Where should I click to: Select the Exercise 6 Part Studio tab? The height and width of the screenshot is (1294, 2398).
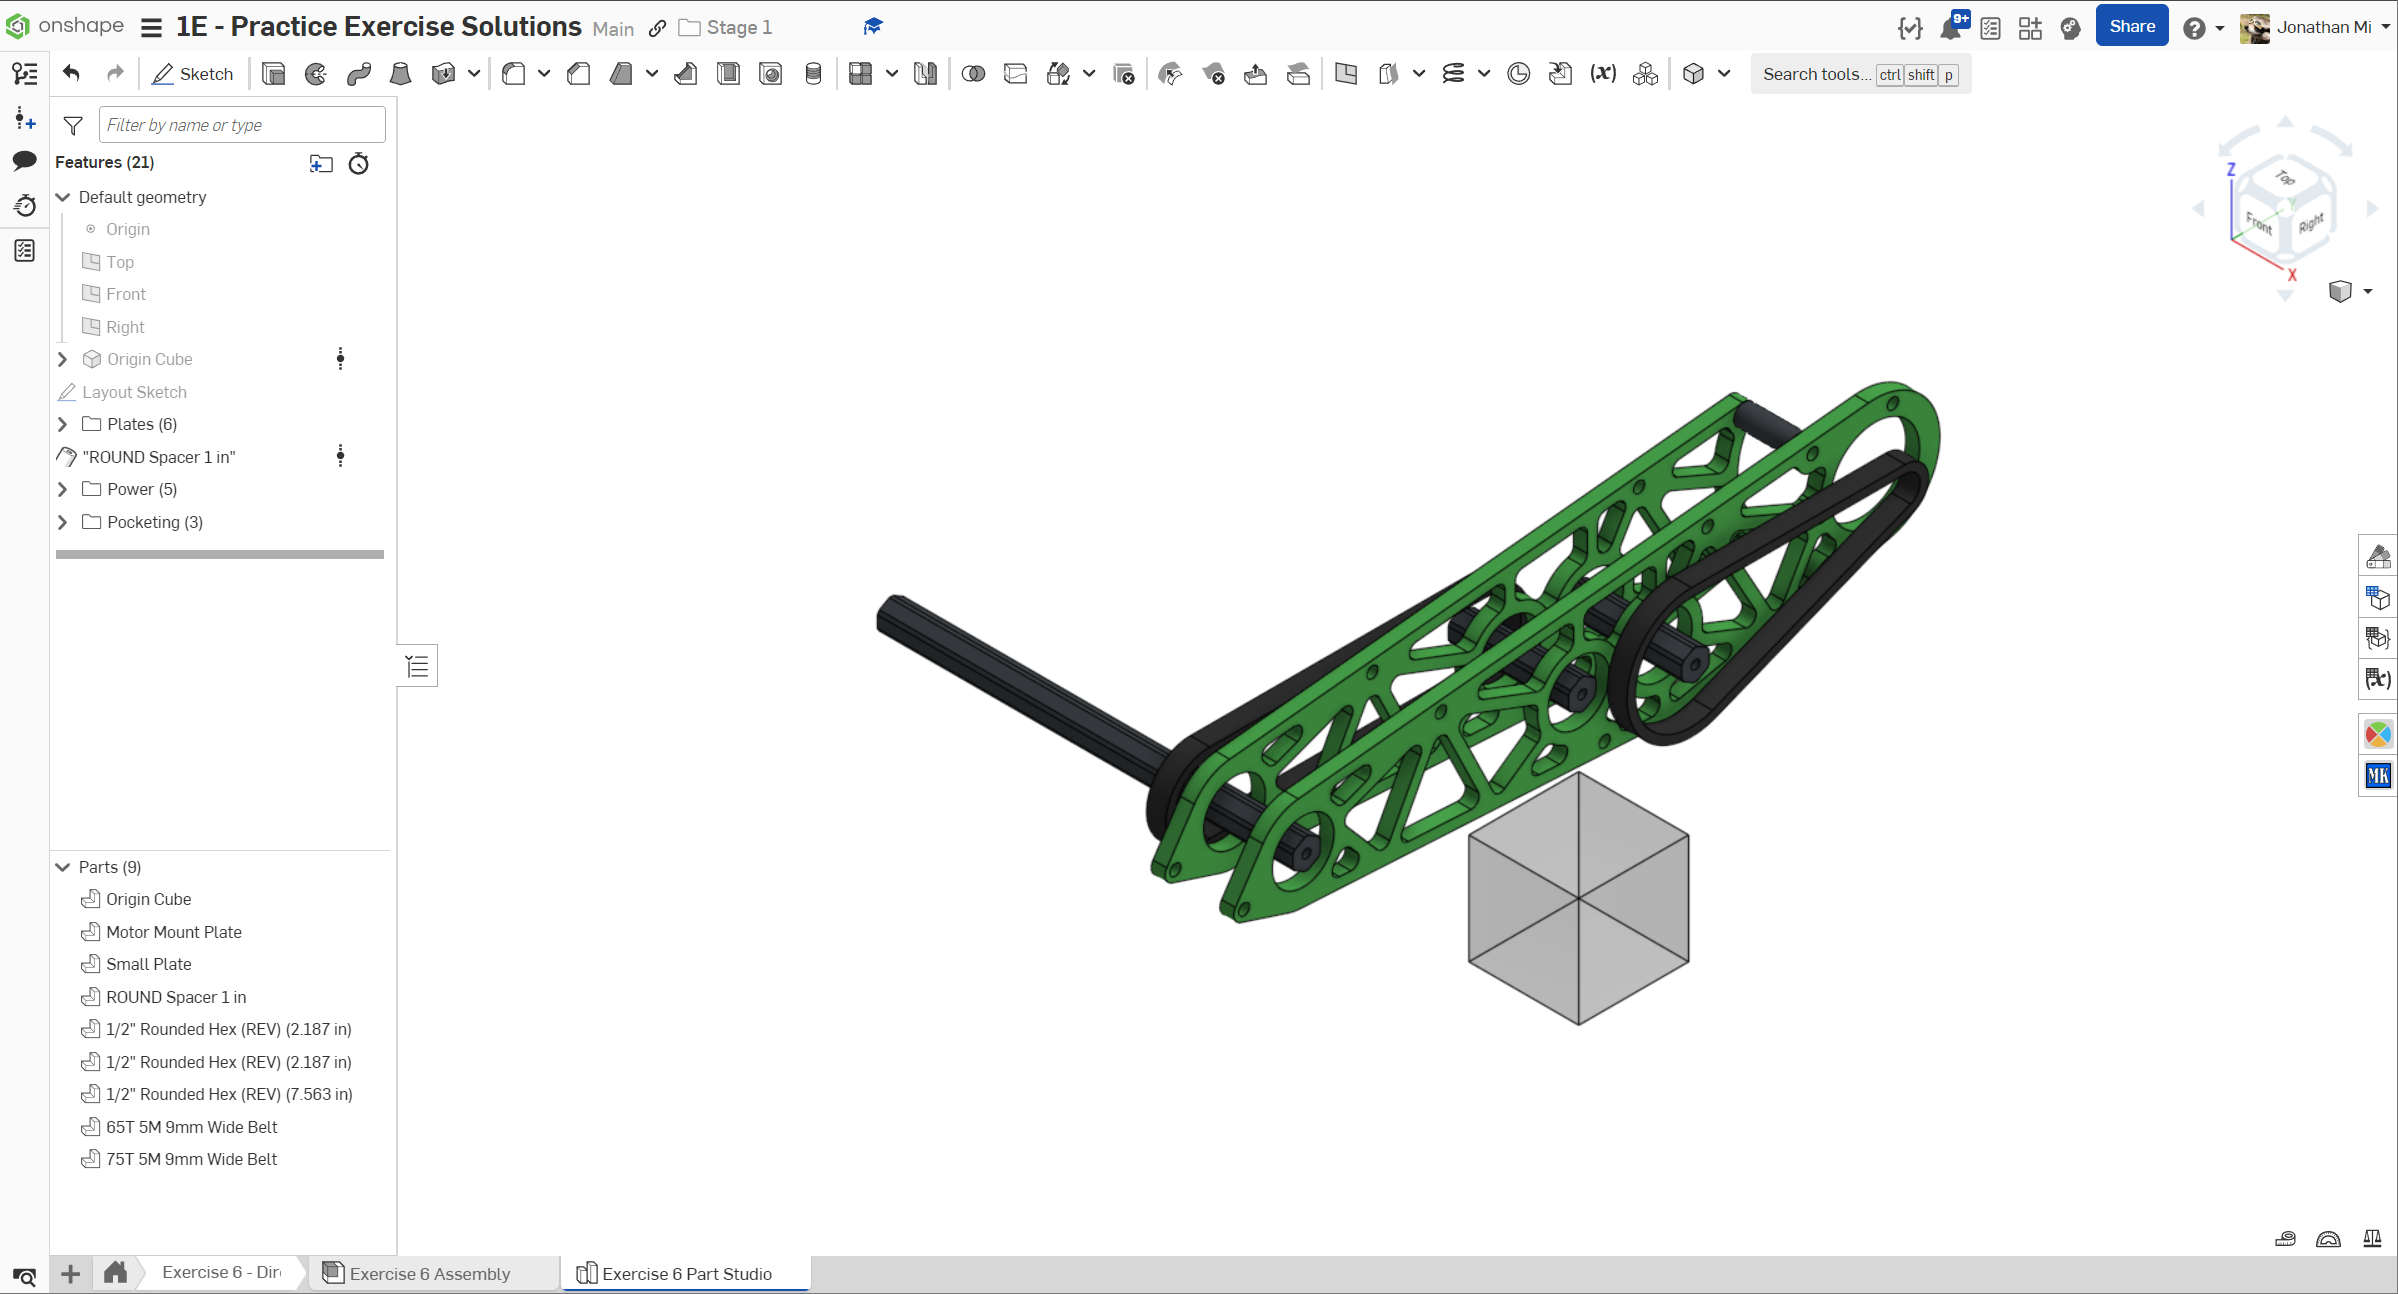tap(687, 1273)
